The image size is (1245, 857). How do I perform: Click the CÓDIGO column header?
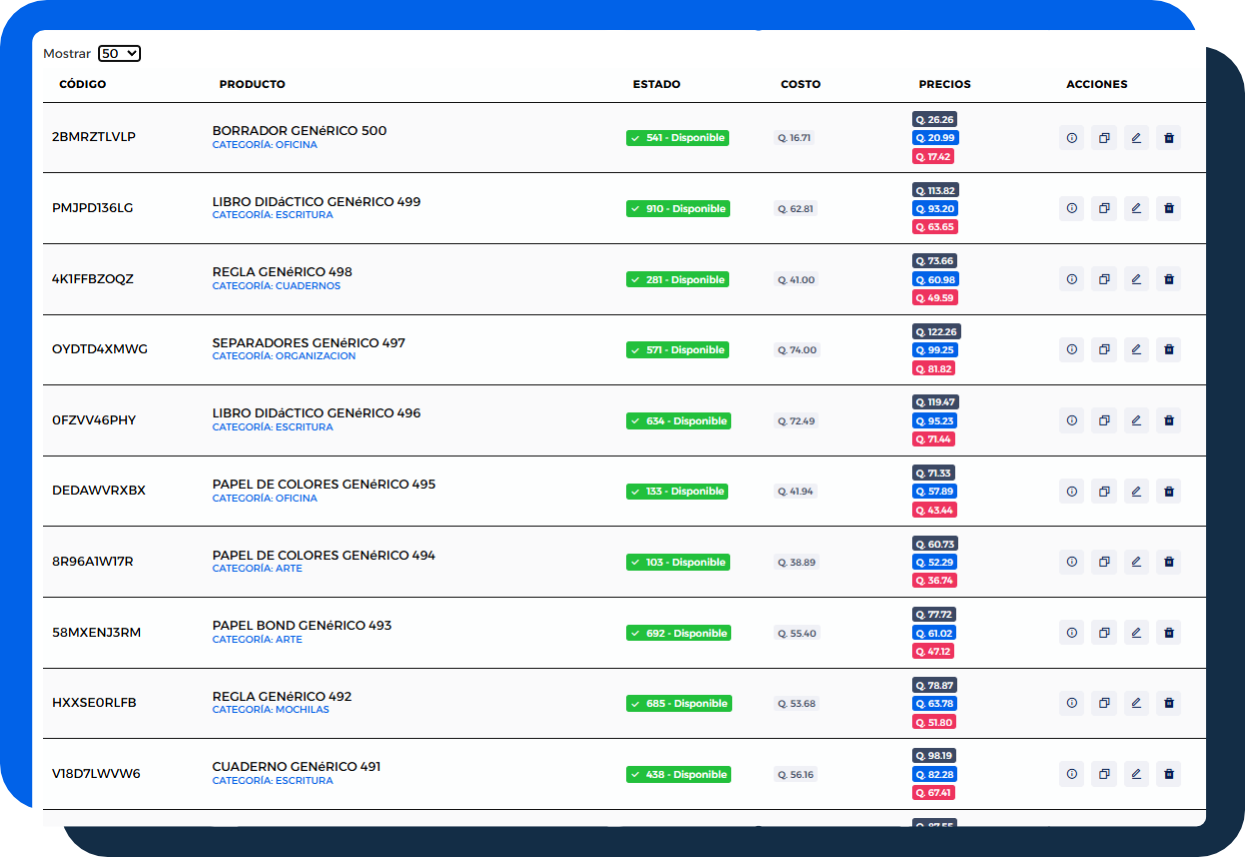pyautogui.click(x=83, y=84)
